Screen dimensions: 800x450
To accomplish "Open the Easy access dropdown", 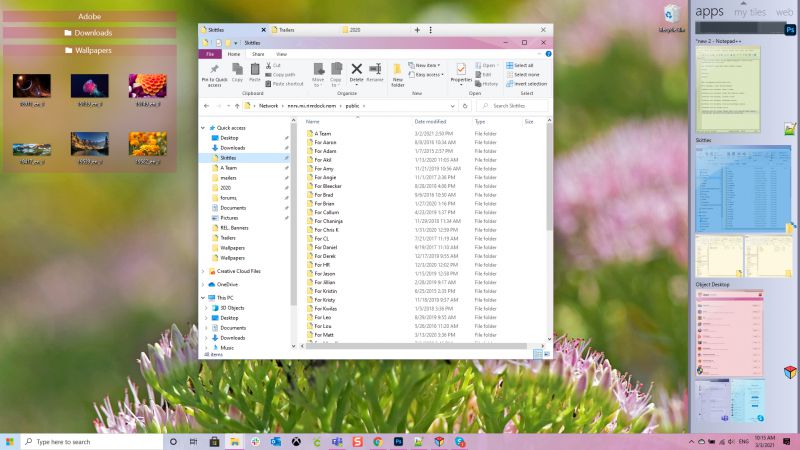I will coord(430,74).
